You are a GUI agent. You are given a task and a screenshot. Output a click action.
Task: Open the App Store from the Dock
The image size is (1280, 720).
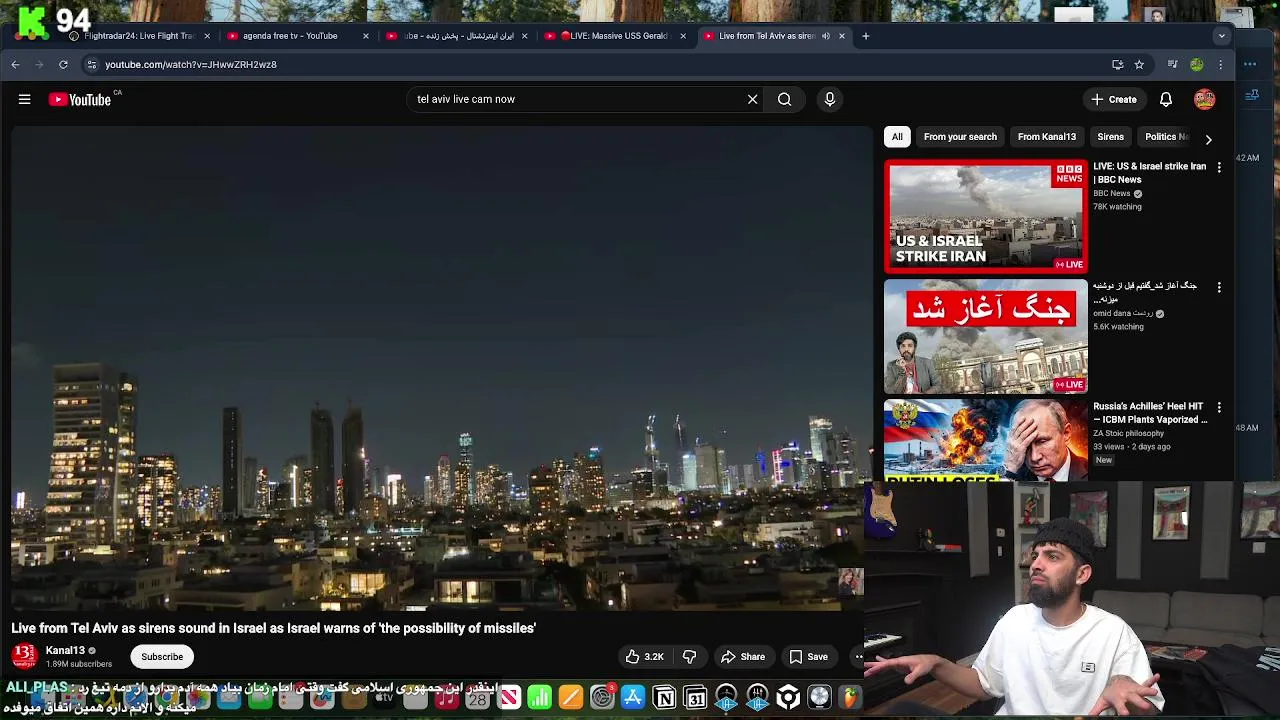(x=633, y=697)
